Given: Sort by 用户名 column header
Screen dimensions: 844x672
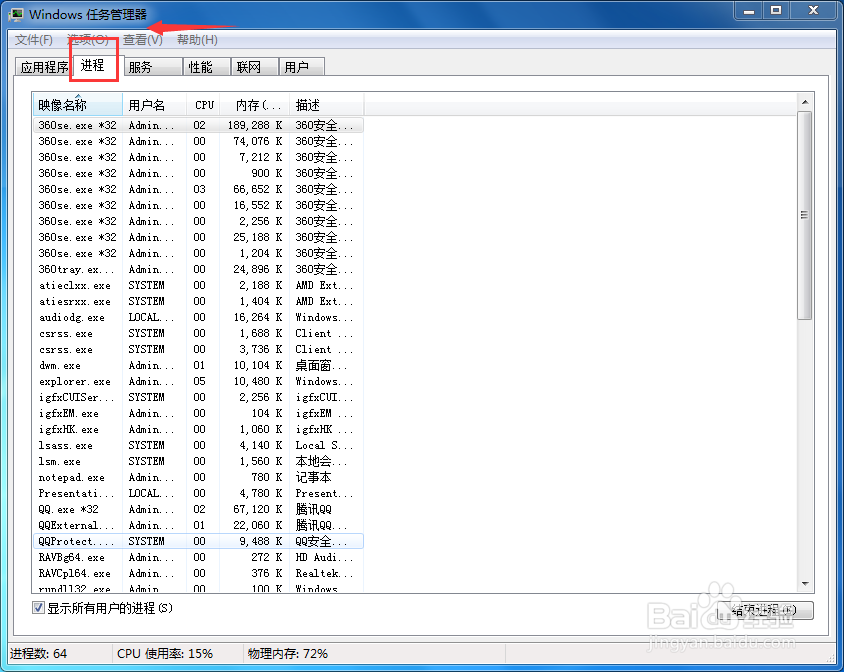Looking at the screenshot, I should [x=154, y=104].
